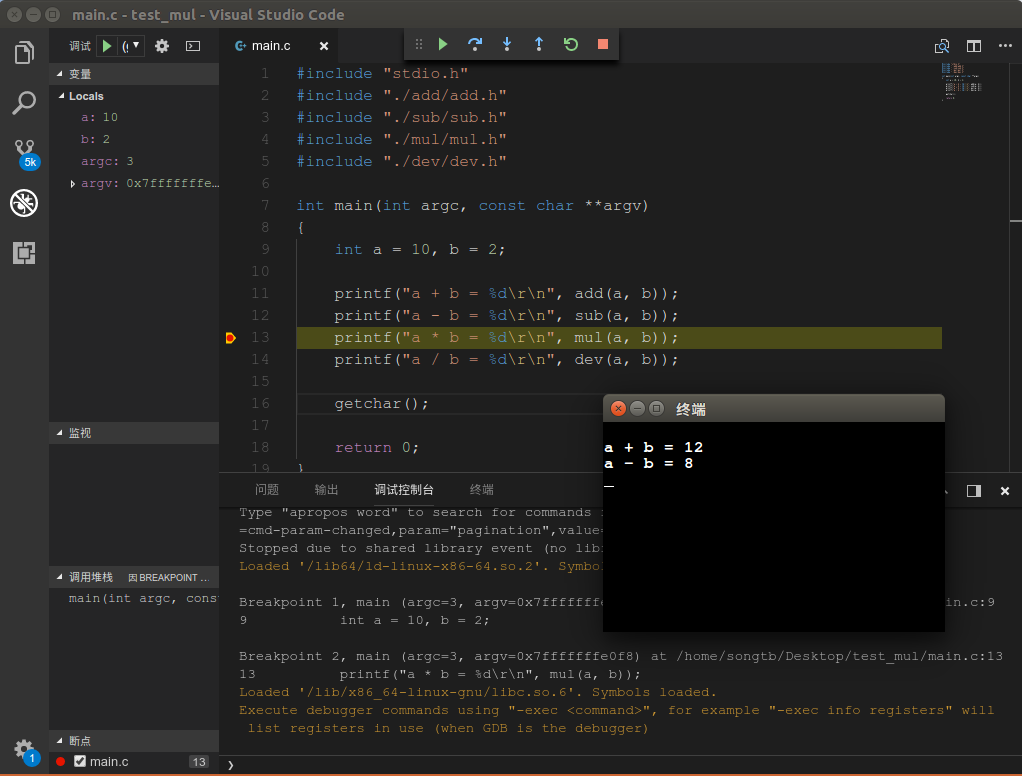
Task: Restart the debug session
Action: tap(570, 44)
